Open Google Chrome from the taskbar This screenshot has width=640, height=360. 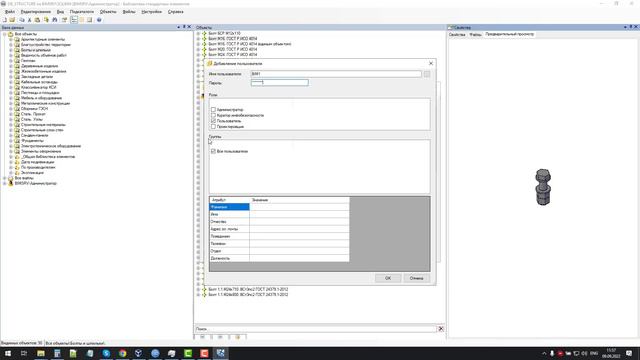122,353
